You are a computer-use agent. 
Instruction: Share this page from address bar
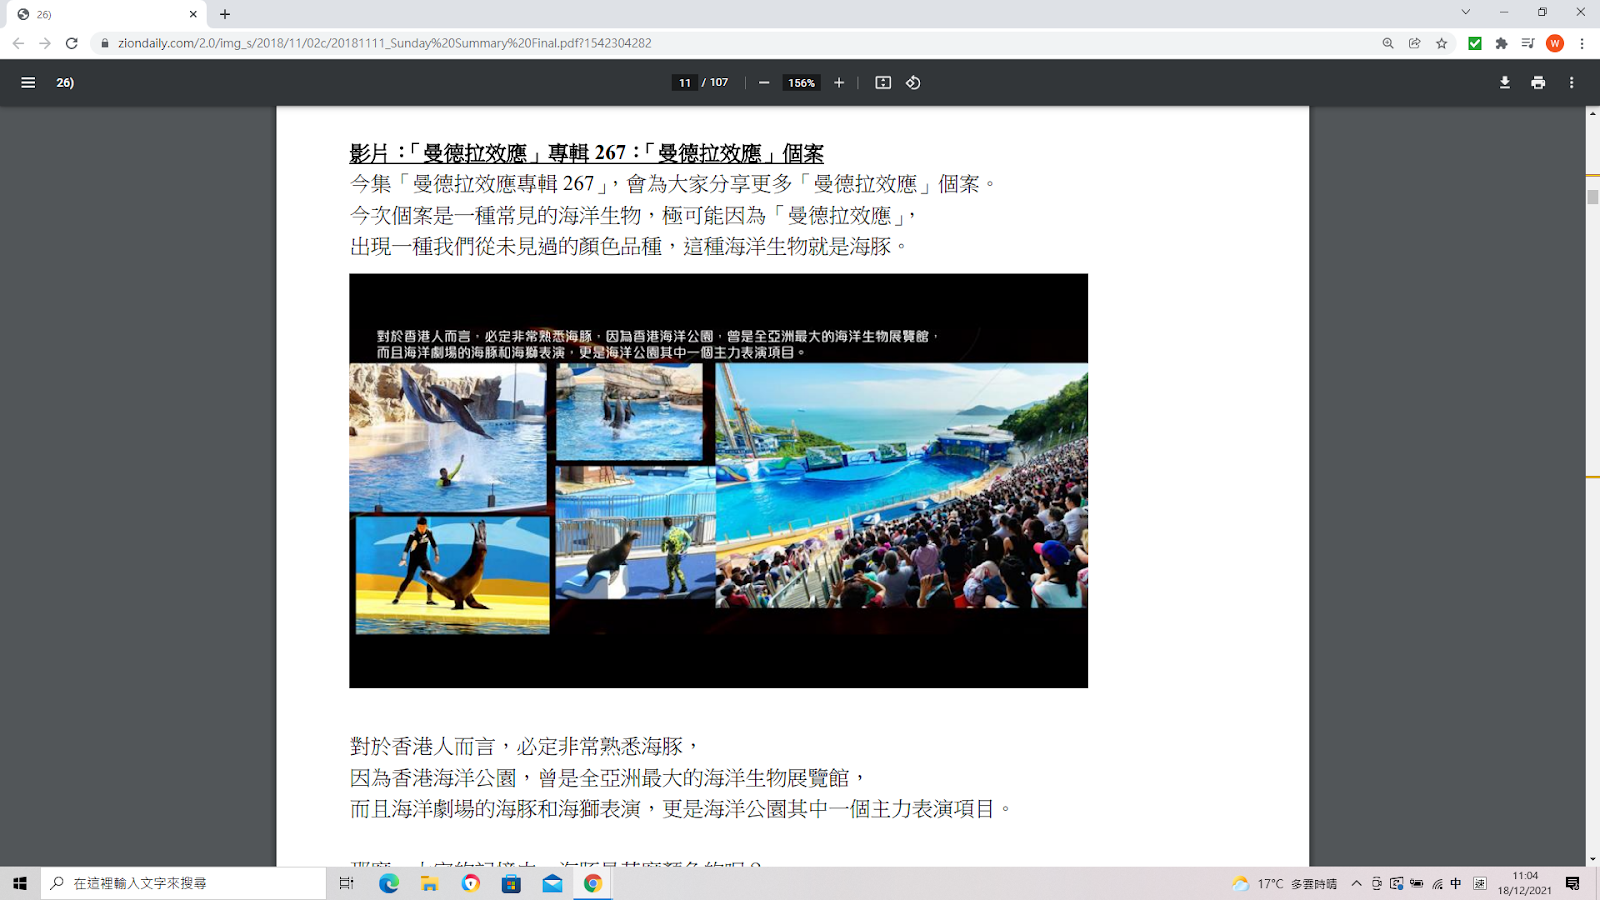(1415, 43)
